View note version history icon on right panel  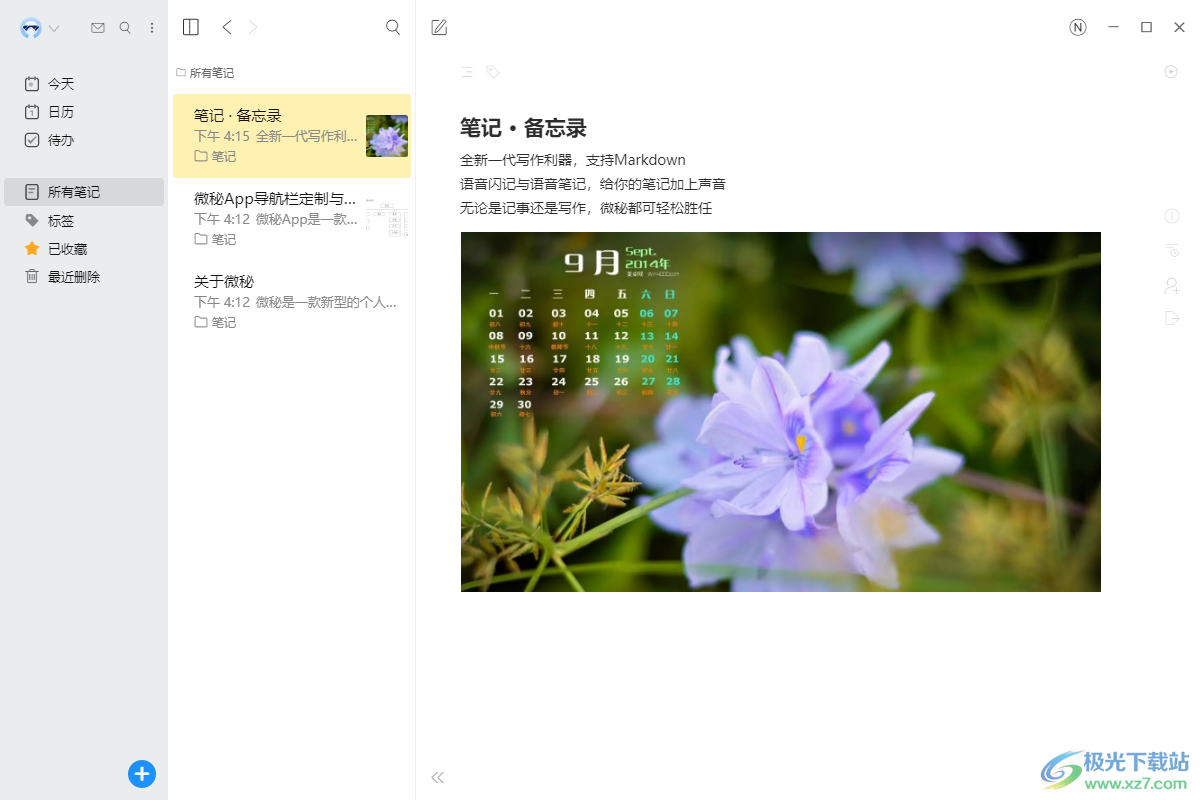pyautogui.click(x=1172, y=250)
